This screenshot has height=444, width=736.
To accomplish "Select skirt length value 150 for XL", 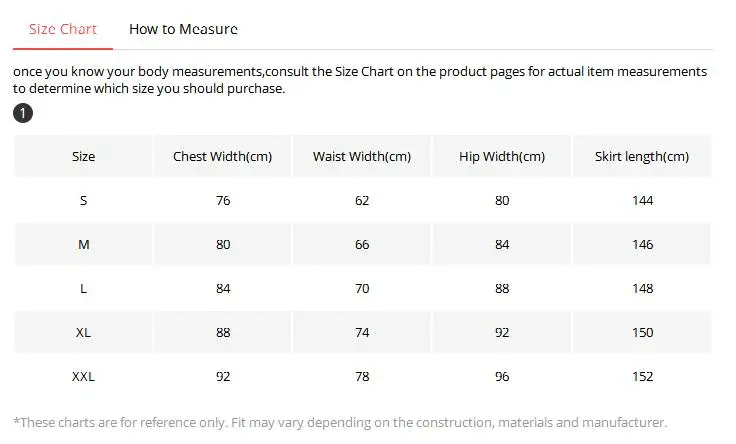I will 643,333.
